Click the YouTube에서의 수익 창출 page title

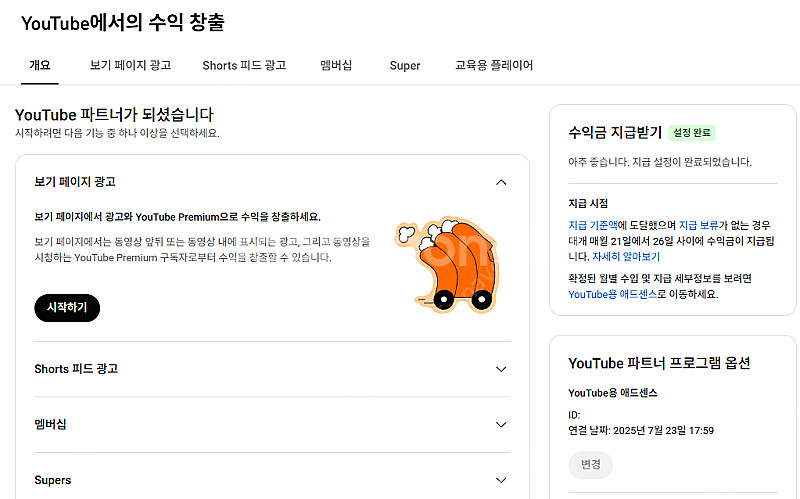coord(123,23)
